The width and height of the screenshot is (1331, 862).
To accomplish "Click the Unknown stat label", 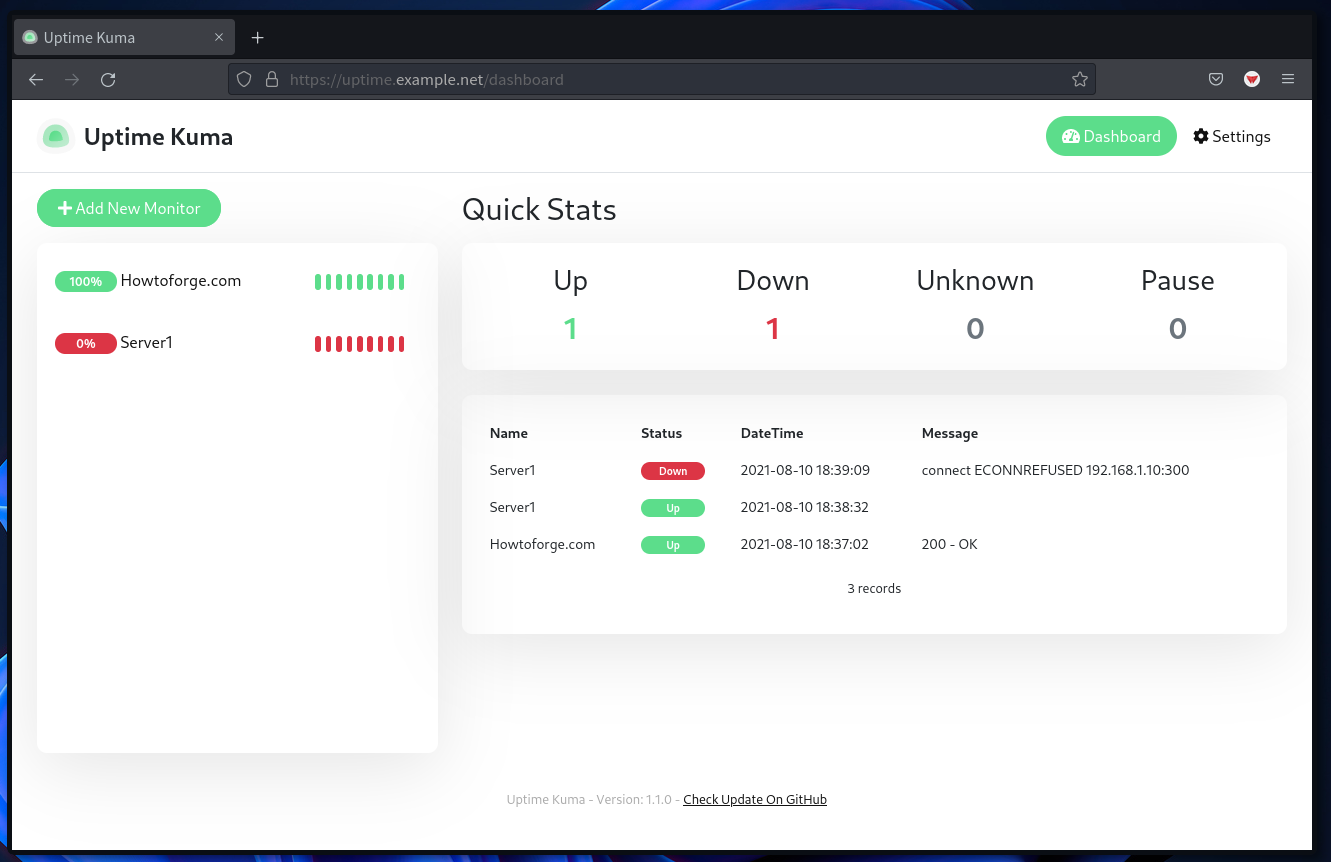I will (975, 281).
